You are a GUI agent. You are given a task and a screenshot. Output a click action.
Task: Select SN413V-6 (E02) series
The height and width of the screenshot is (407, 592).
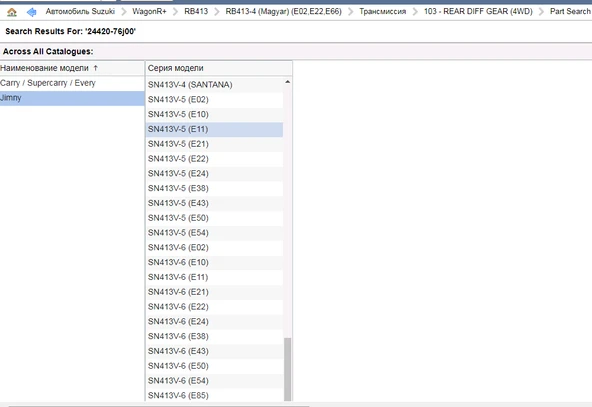coord(214,247)
